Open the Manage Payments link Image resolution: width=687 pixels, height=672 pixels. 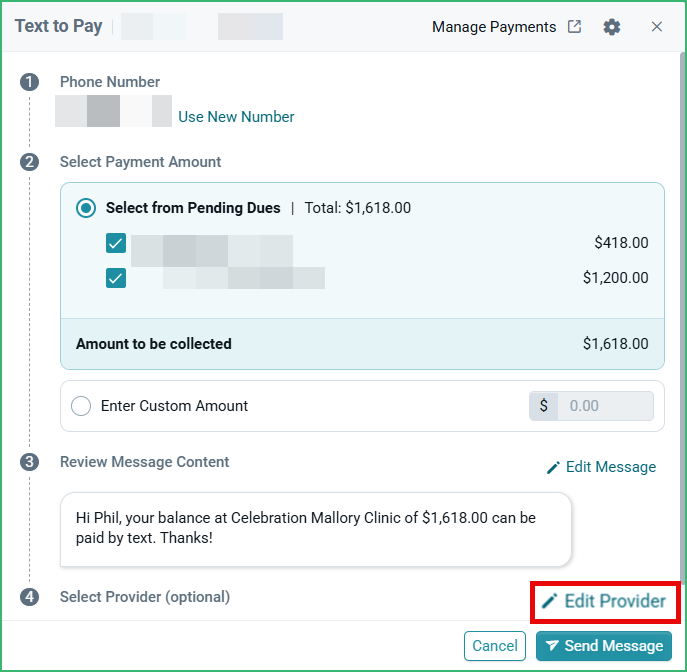[x=494, y=27]
